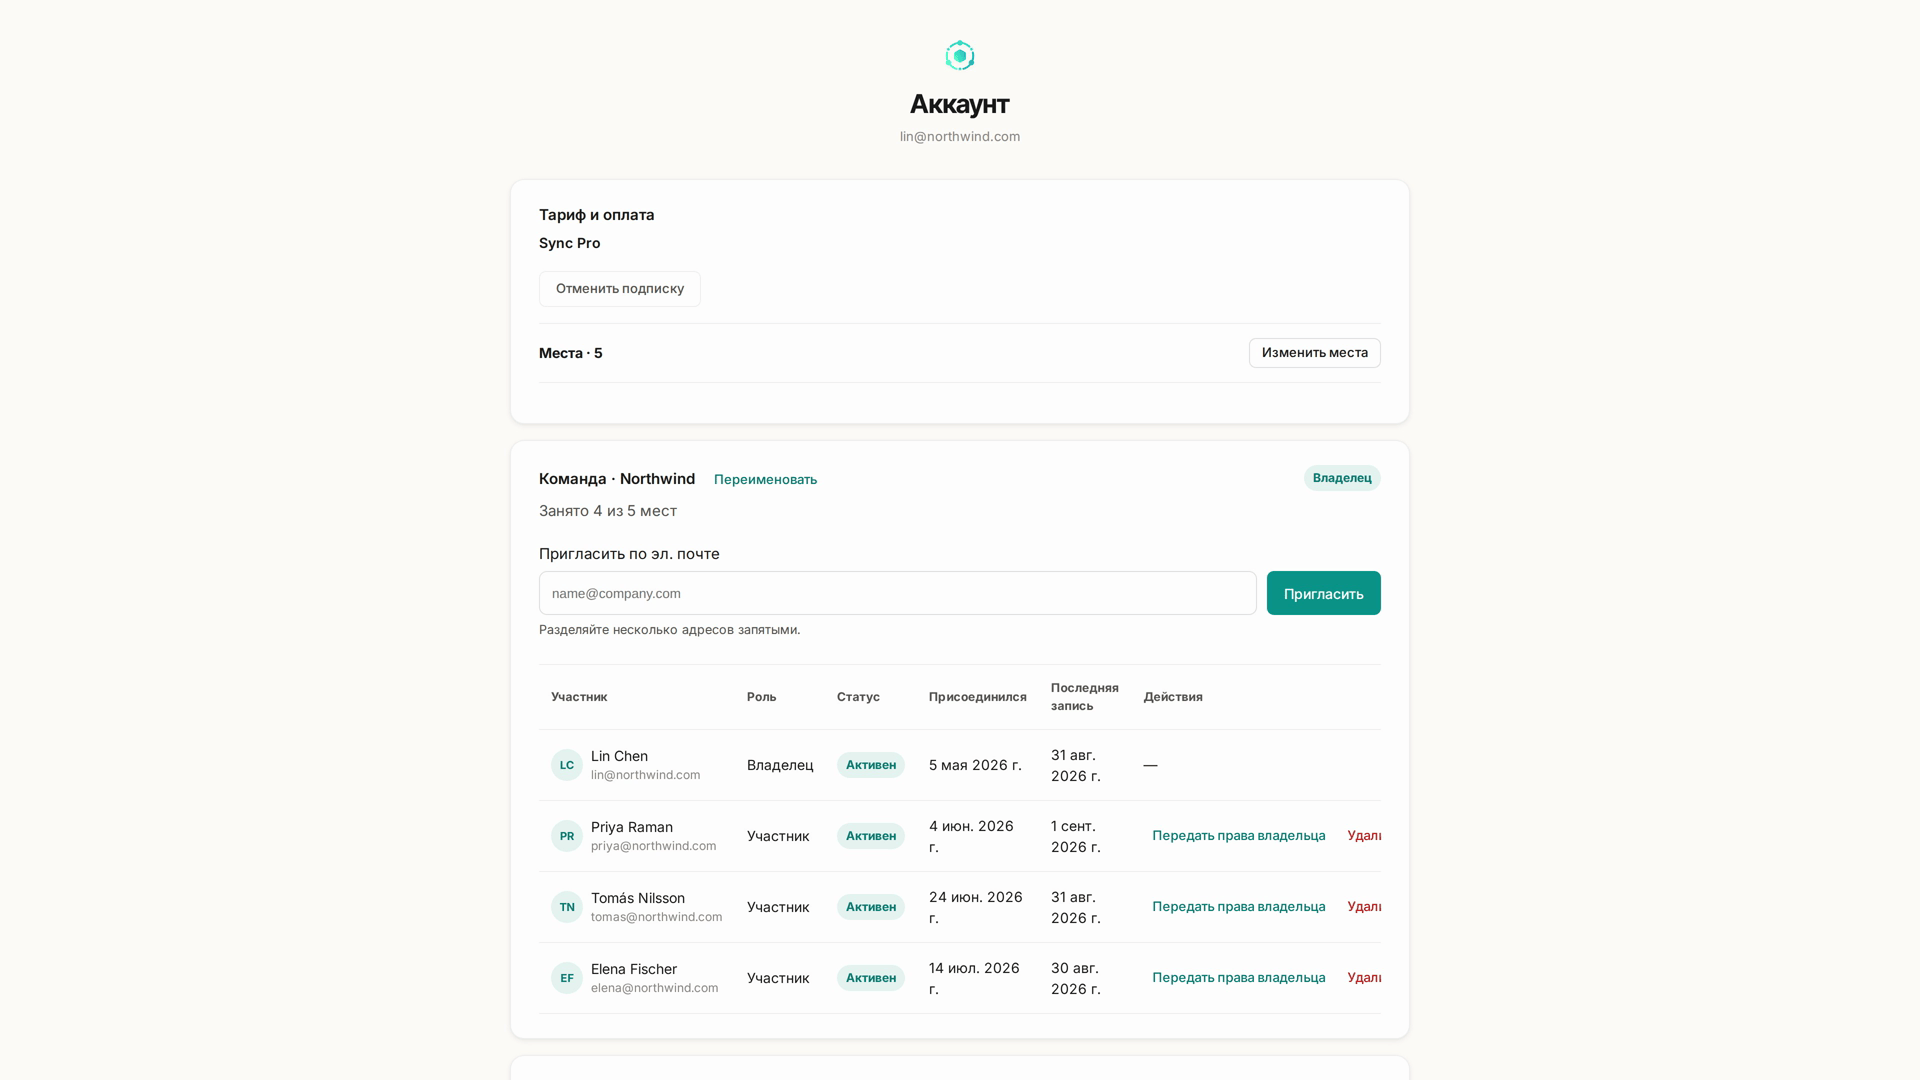Click the EF avatar for Elena Fischer

(x=567, y=978)
